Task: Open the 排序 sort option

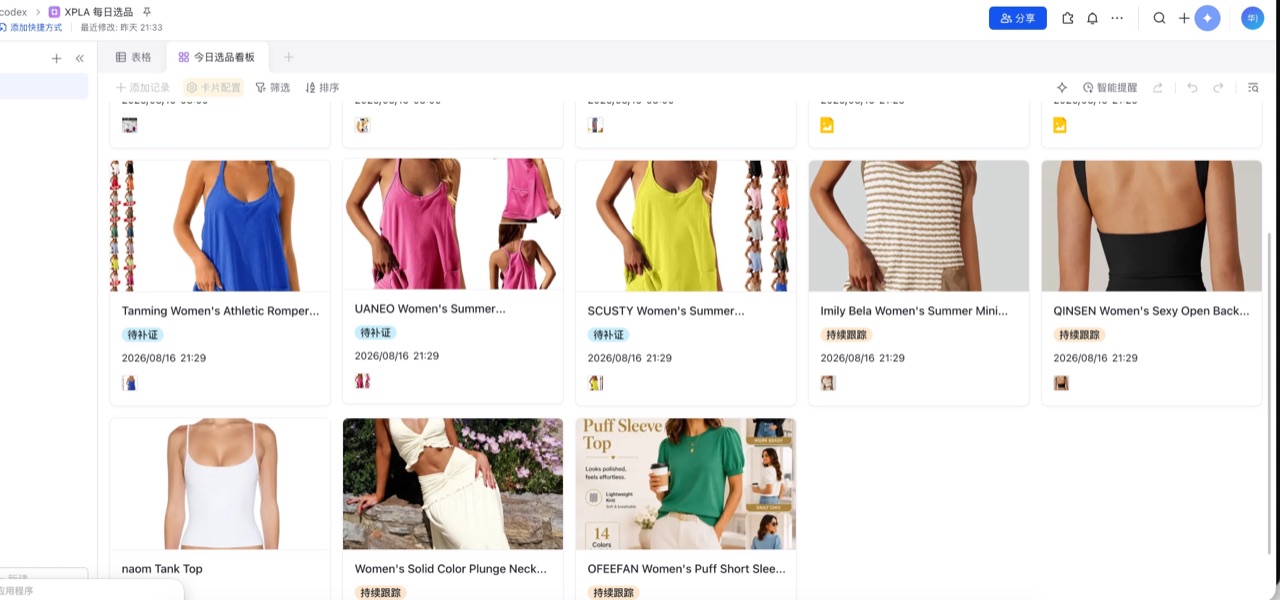Action: [x=322, y=88]
